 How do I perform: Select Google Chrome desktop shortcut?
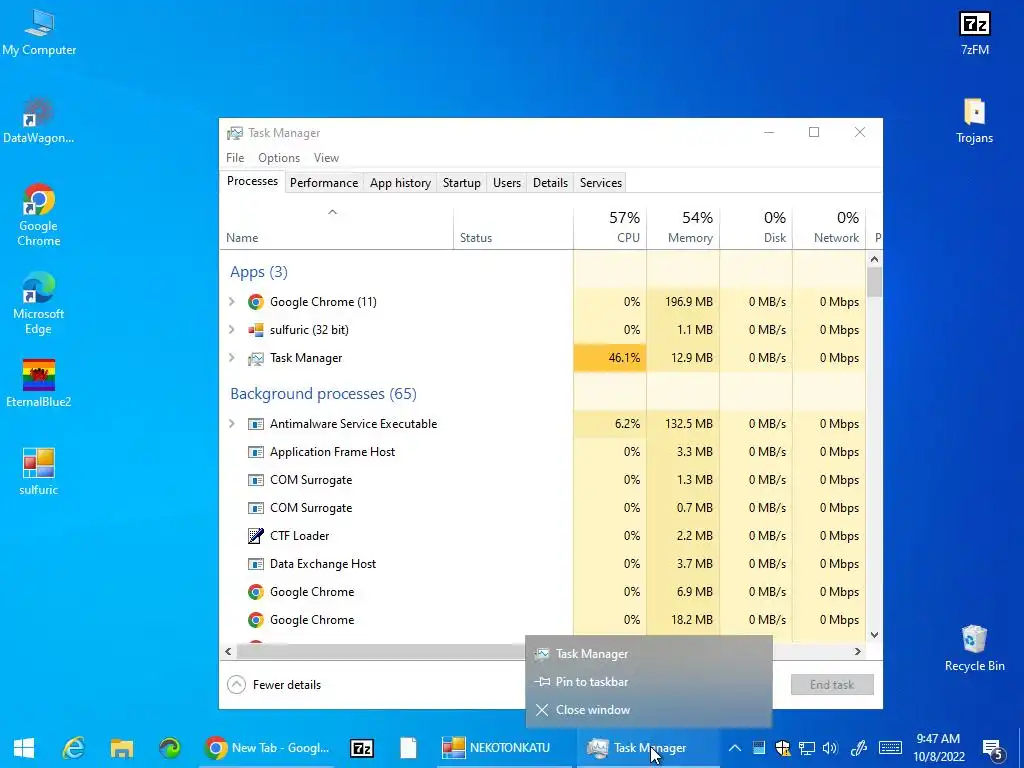(x=39, y=216)
